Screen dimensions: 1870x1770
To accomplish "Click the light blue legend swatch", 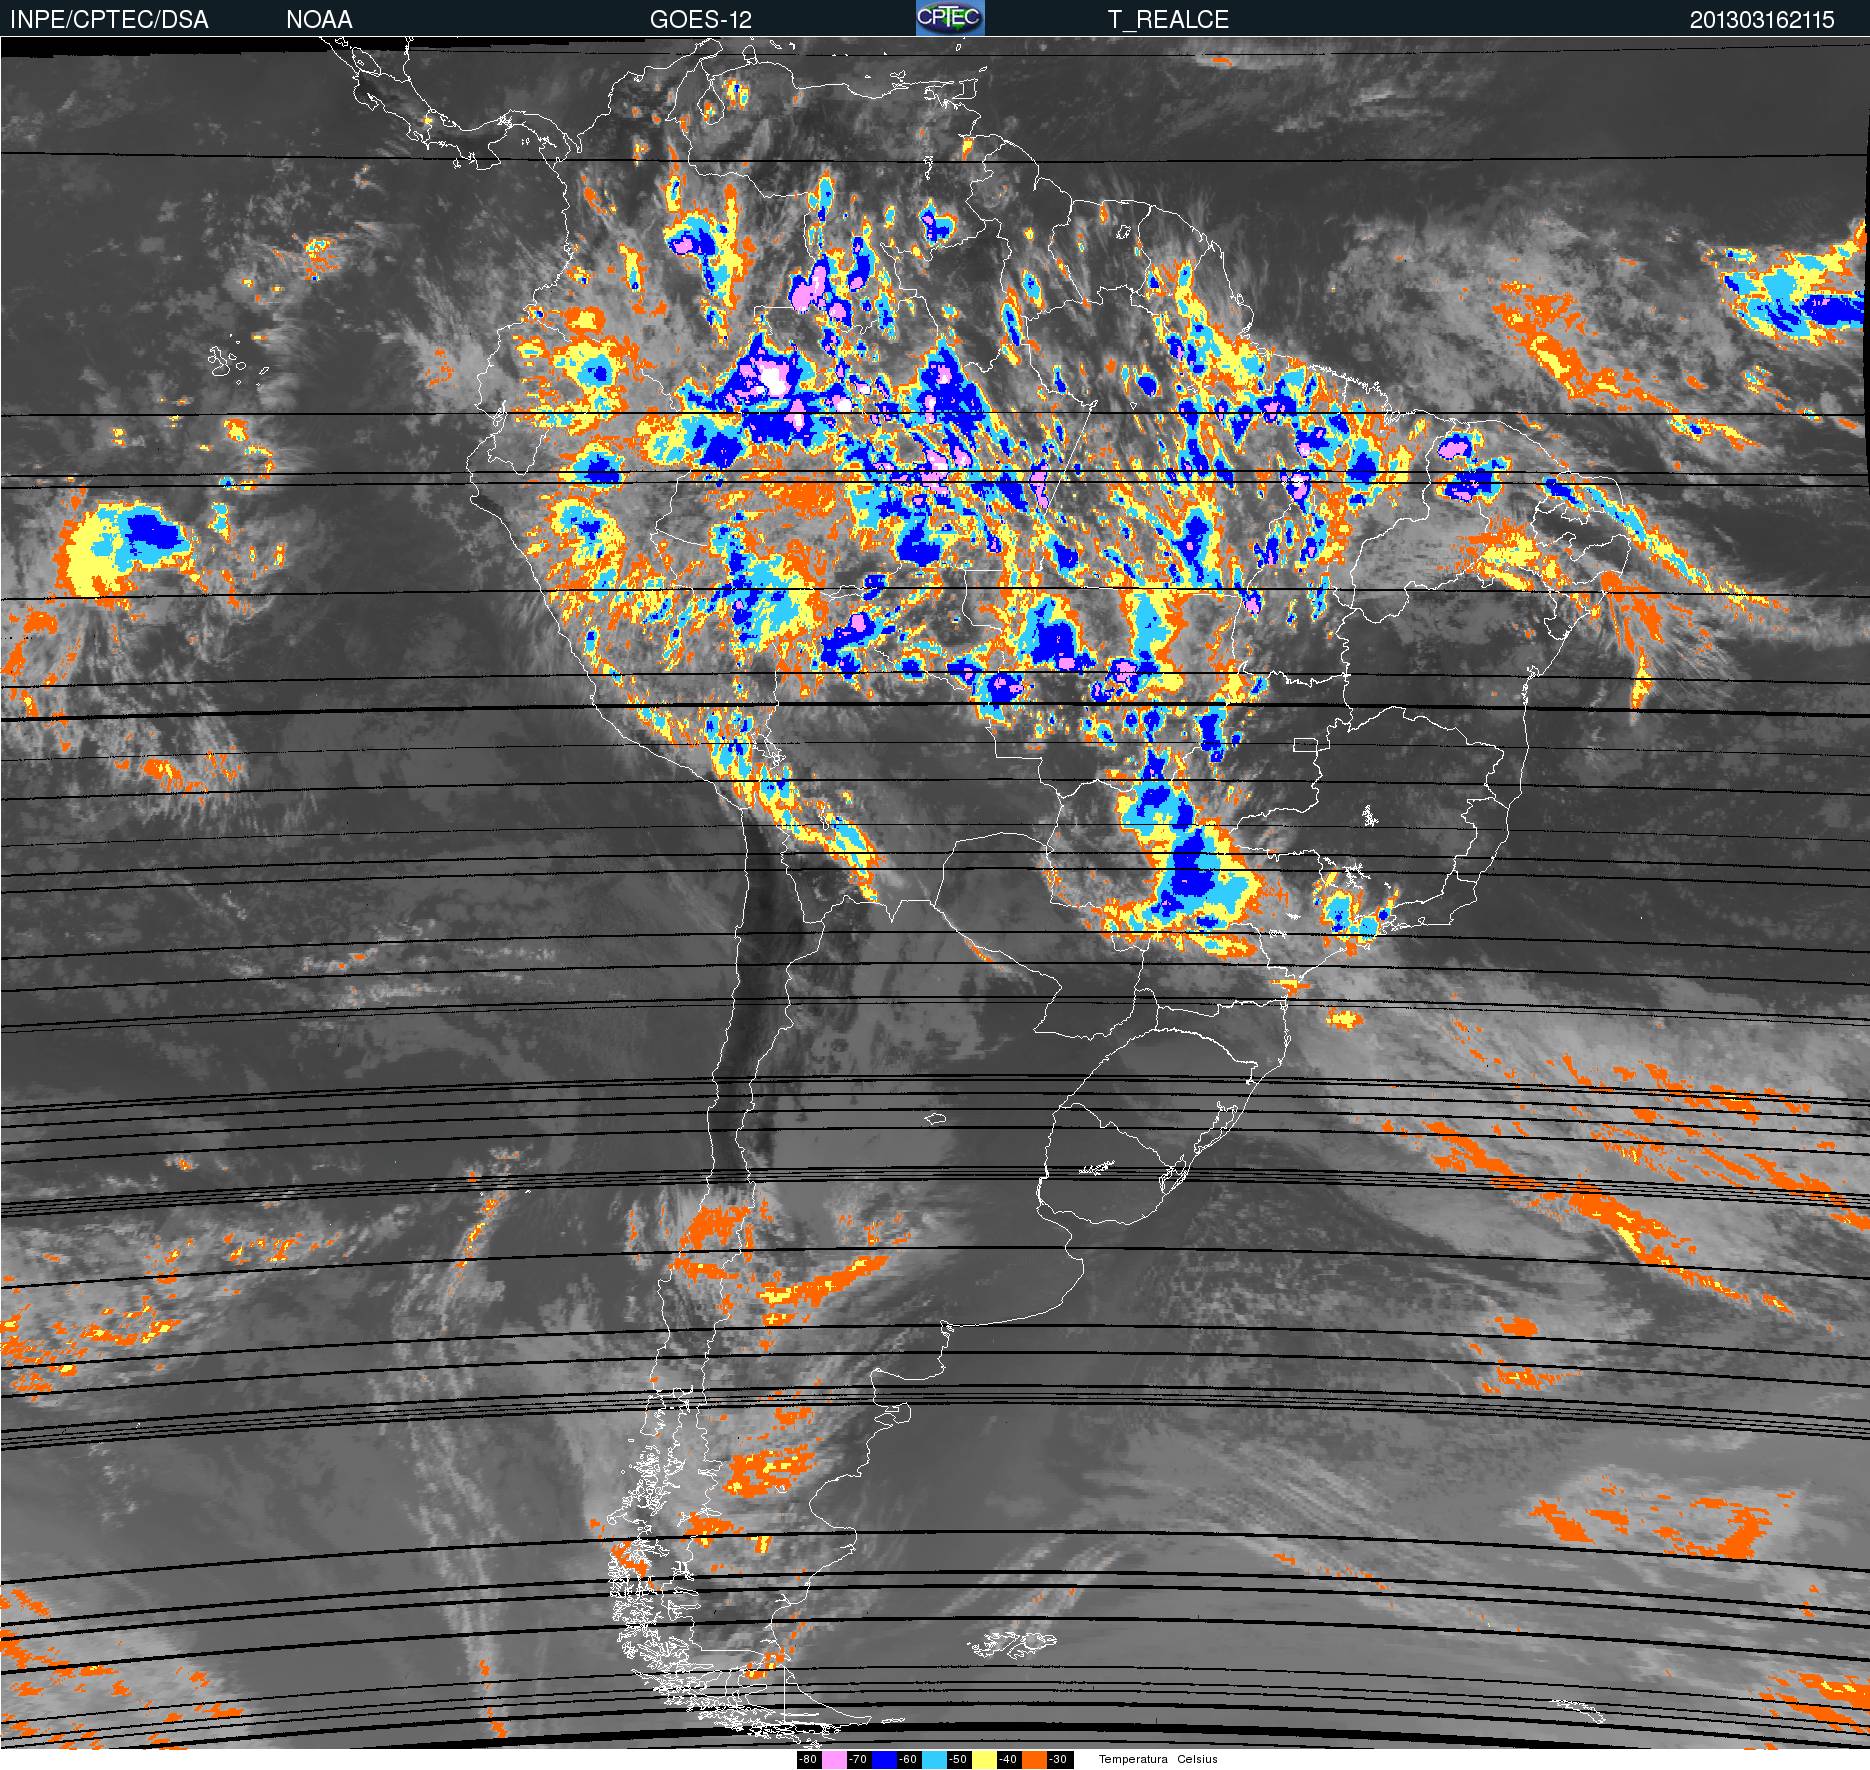I will 934,1760.
